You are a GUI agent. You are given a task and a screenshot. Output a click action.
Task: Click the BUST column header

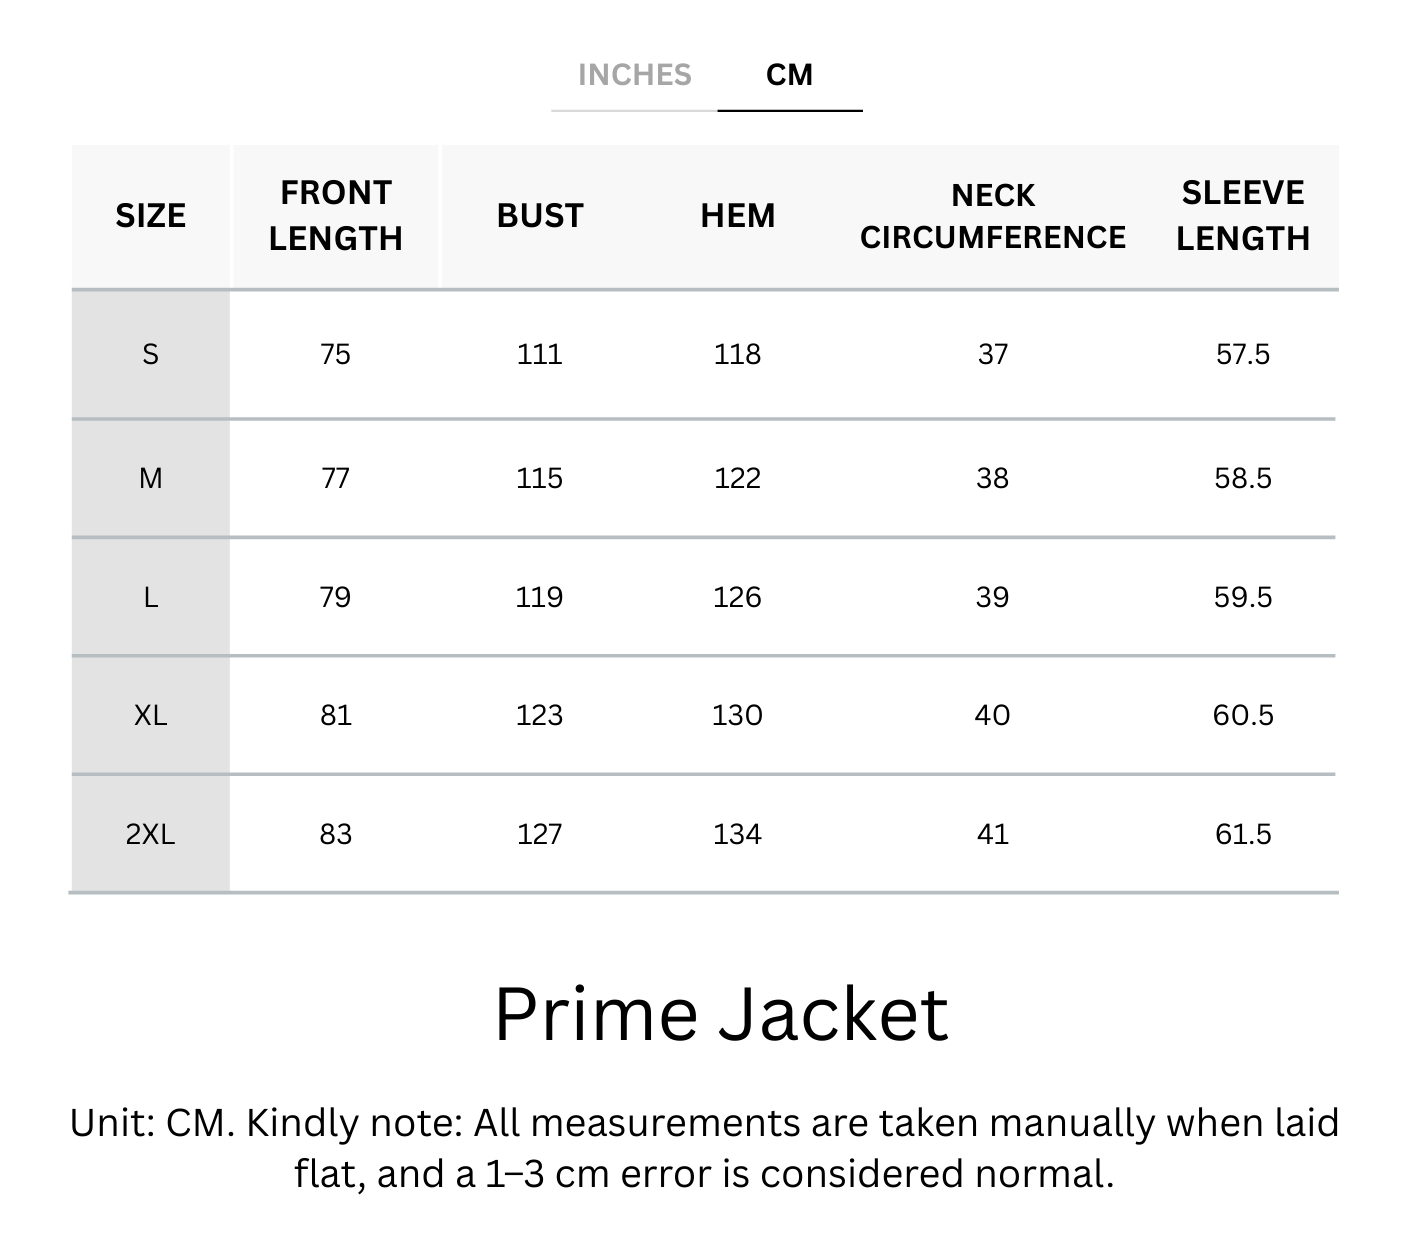pyautogui.click(x=540, y=216)
